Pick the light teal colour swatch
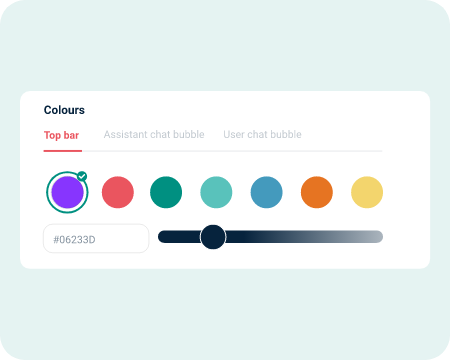 coord(216,192)
